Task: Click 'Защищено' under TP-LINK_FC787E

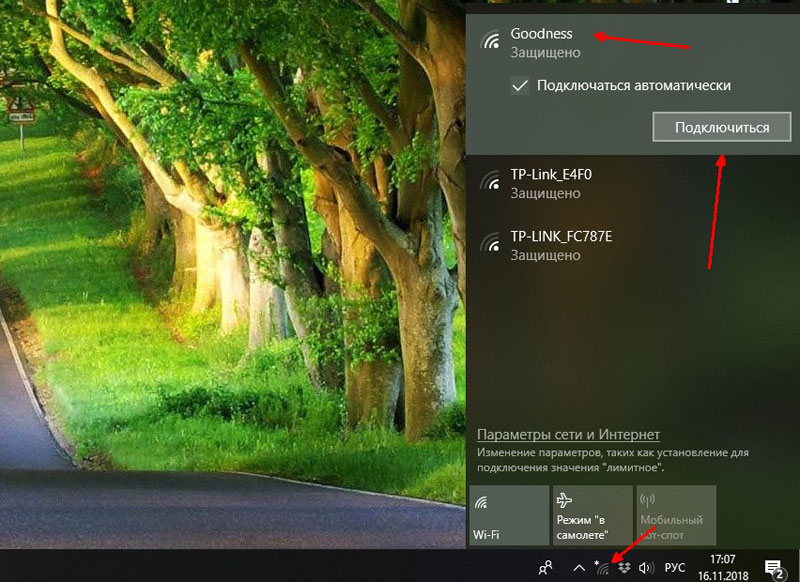Action: (x=545, y=255)
